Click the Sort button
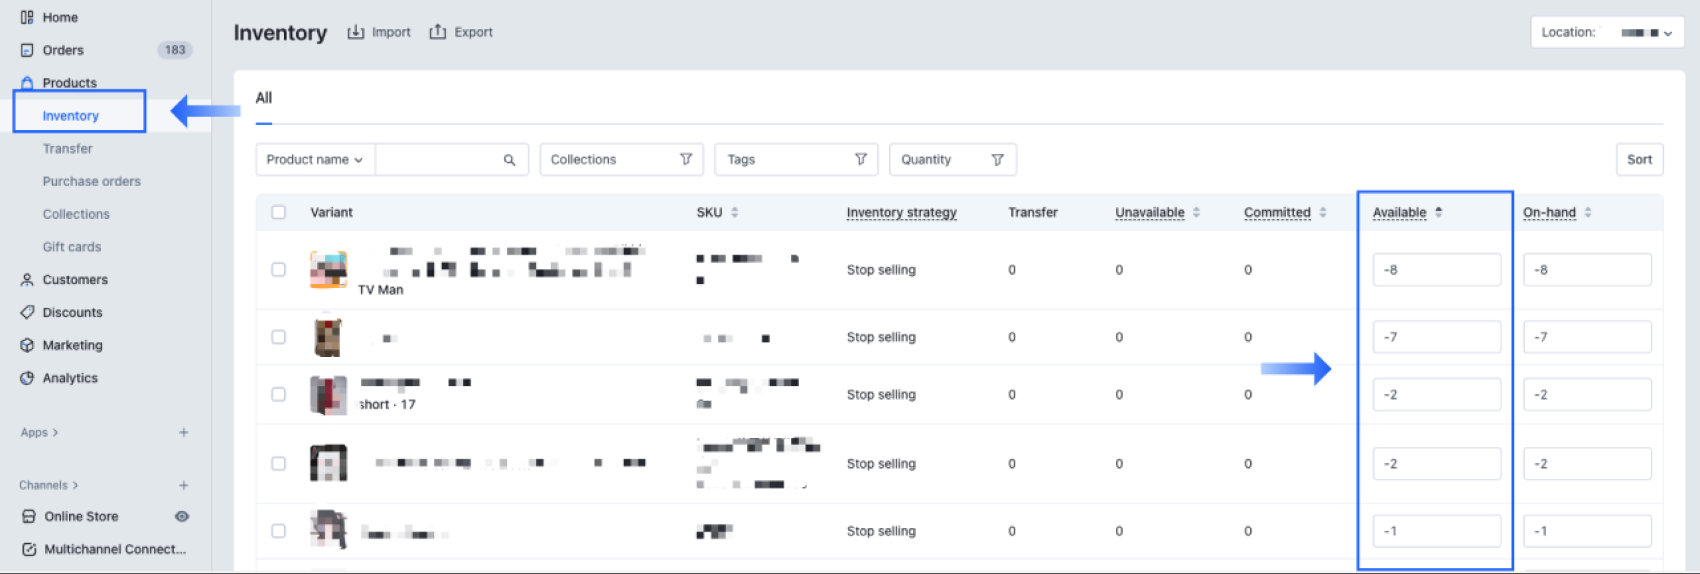Viewport: 1700px width, 574px height. 1639,160
